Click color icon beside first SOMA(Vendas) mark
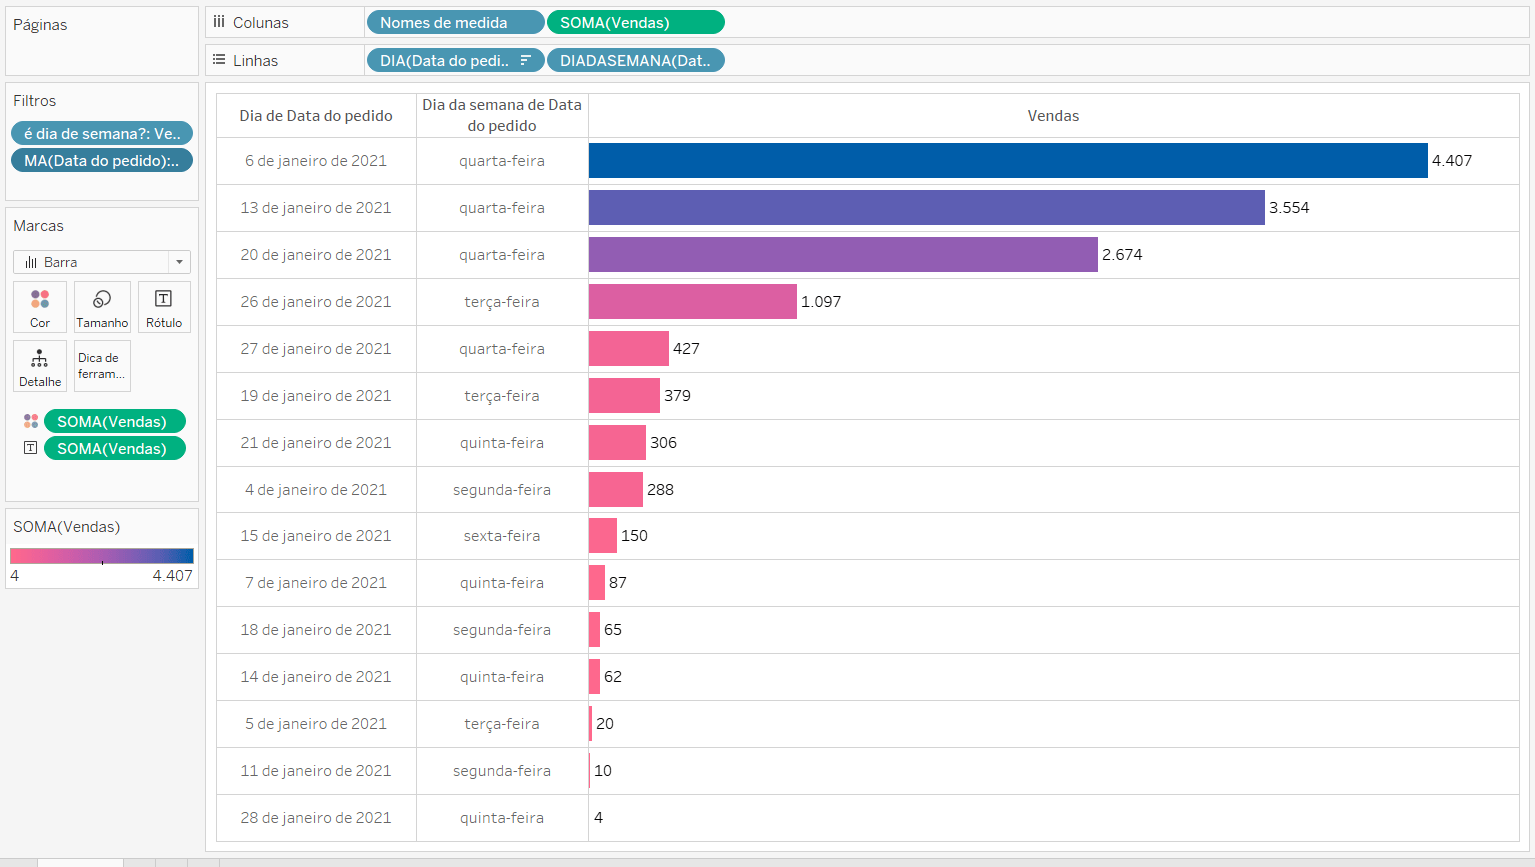1535x867 pixels. pyautogui.click(x=31, y=422)
